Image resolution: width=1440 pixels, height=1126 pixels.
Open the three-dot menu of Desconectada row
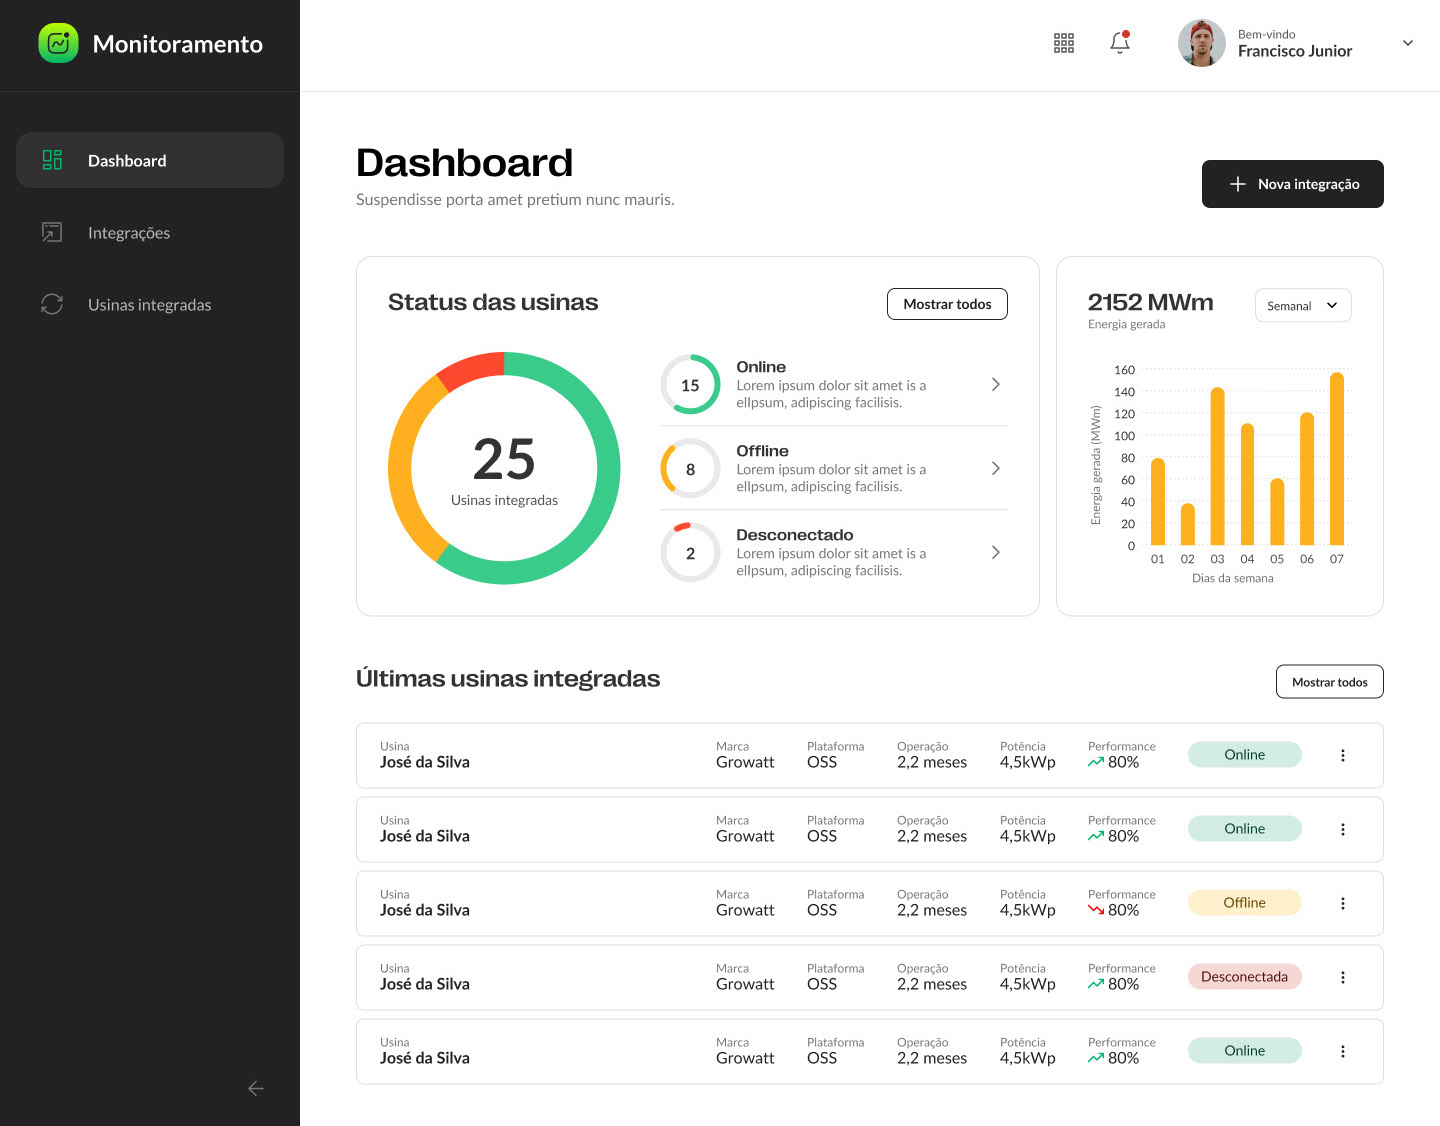[x=1343, y=977]
